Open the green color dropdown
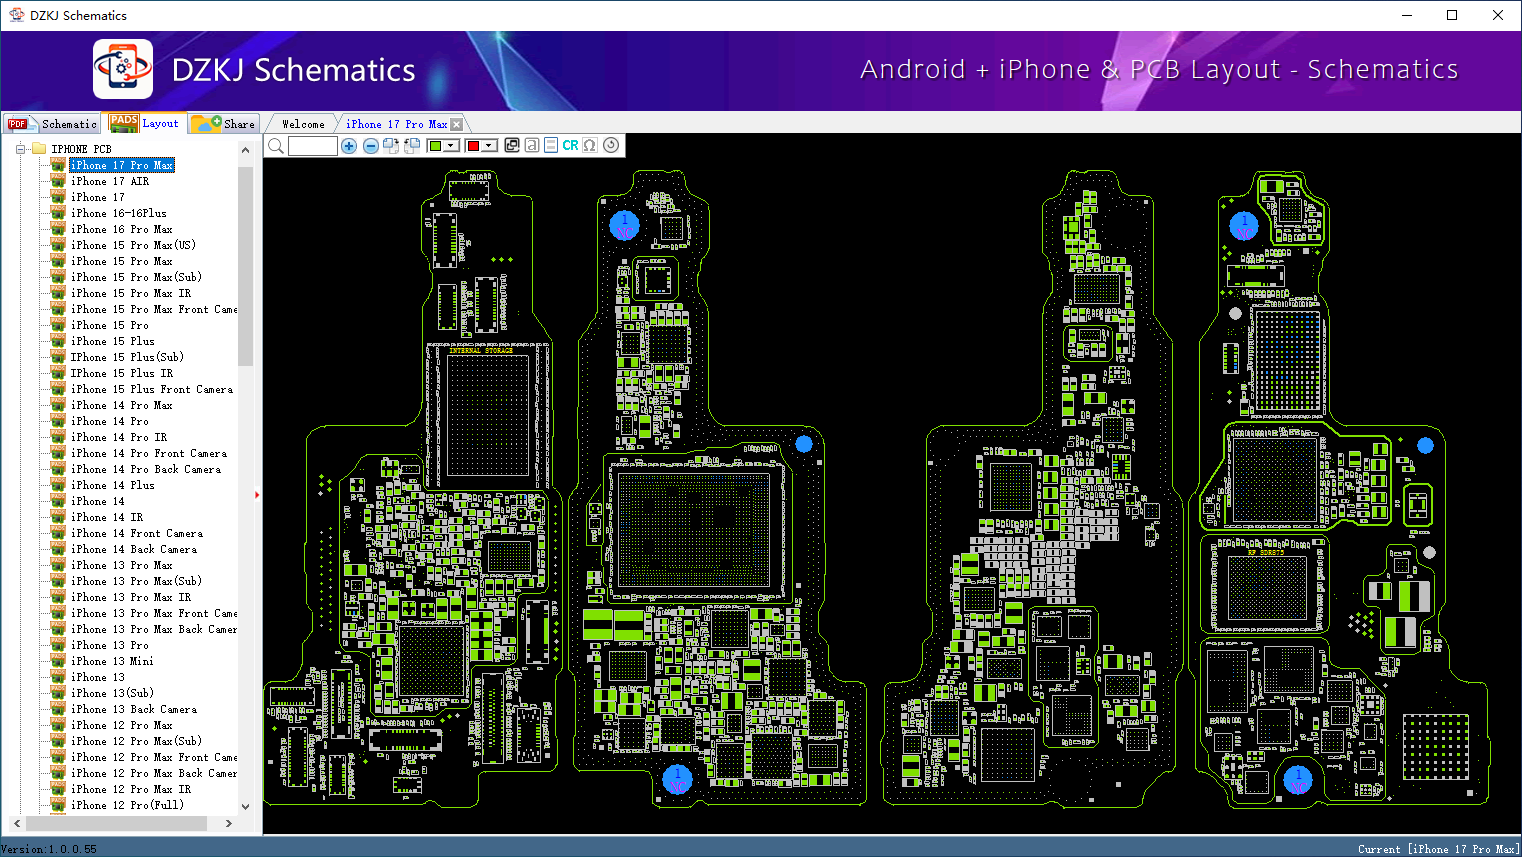Image resolution: width=1522 pixels, height=857 pixels. 443,146
